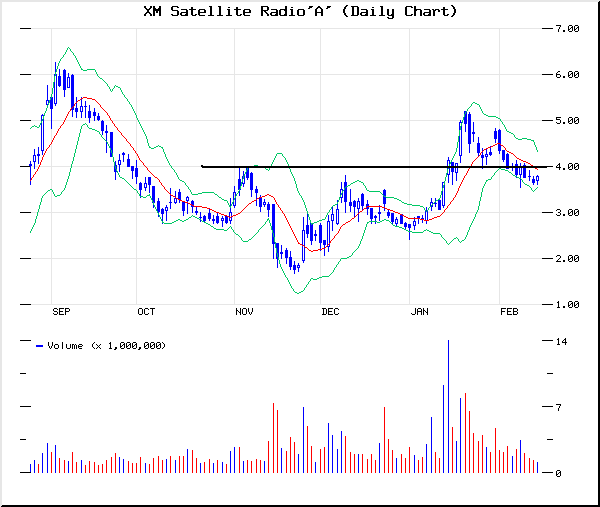Click the chart title 'XM Satellite Radio'A' (Daily Chart)'
Viewport: 600px width, 507px height.
(300, 11)
